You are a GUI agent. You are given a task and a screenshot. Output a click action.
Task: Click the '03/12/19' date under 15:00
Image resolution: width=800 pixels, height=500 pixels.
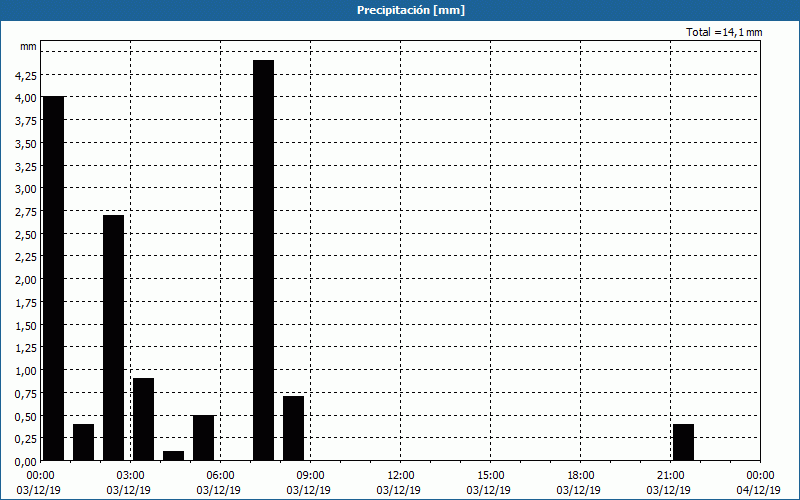click(x=489, y=490)
